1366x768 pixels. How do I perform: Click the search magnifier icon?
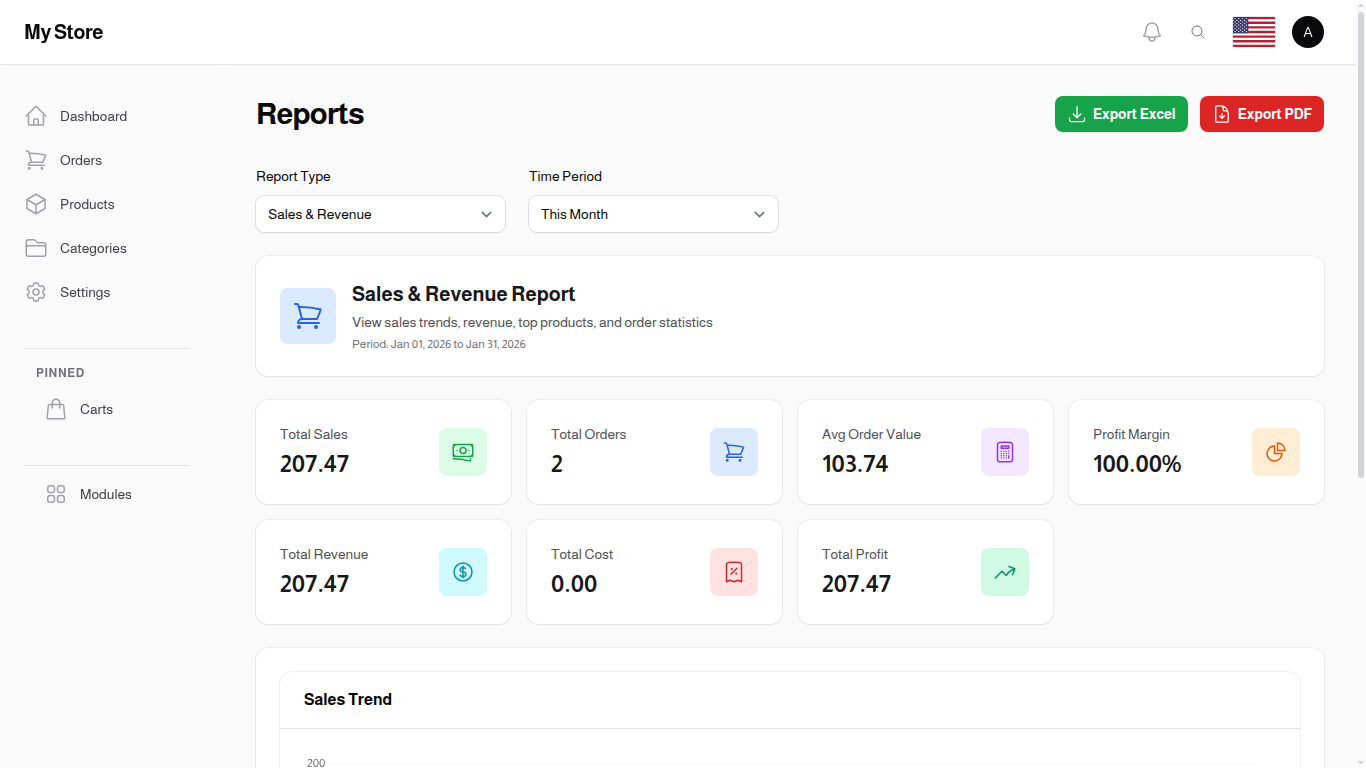[1198, 31]
